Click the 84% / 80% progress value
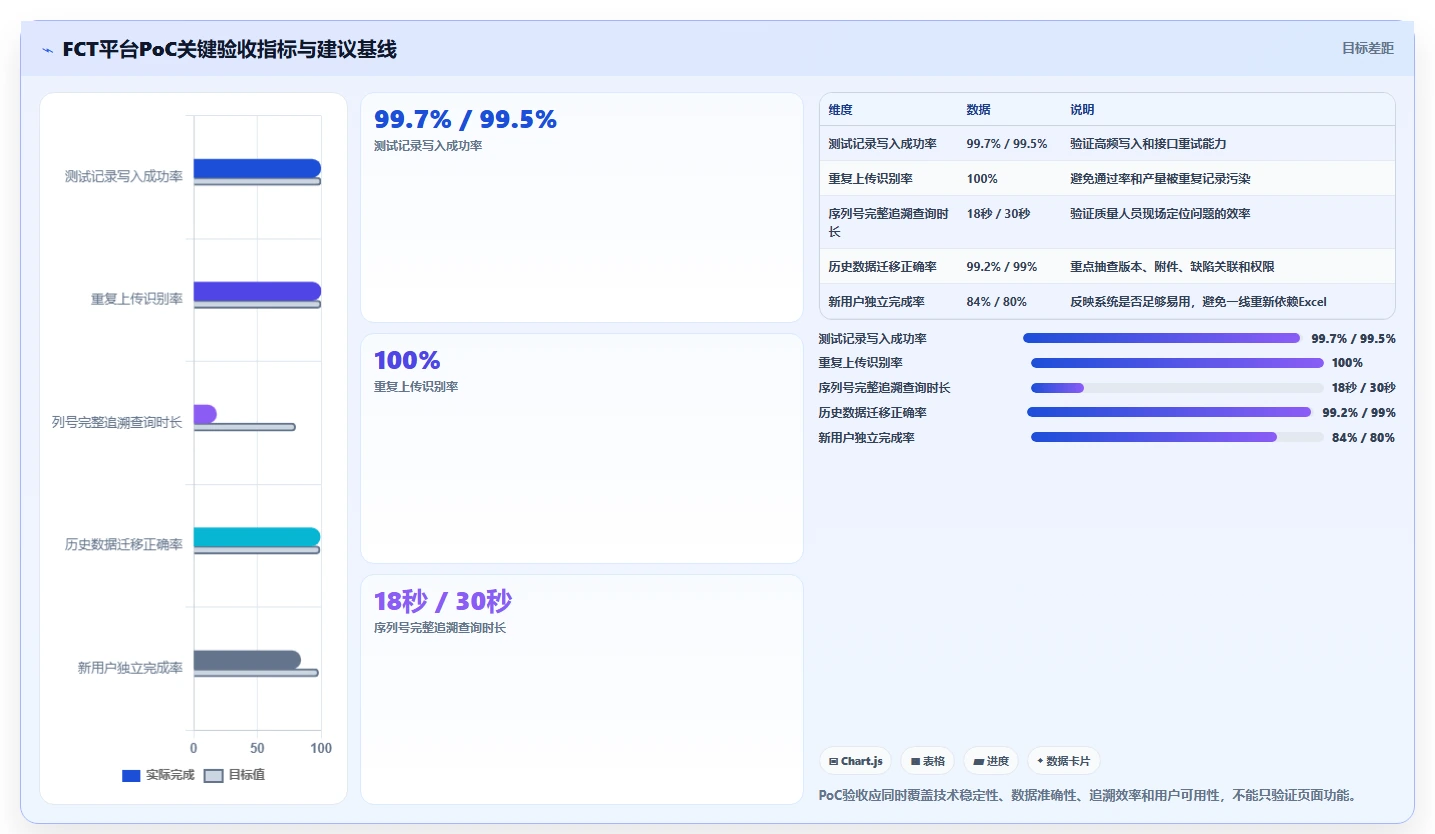 [1363, 438]
